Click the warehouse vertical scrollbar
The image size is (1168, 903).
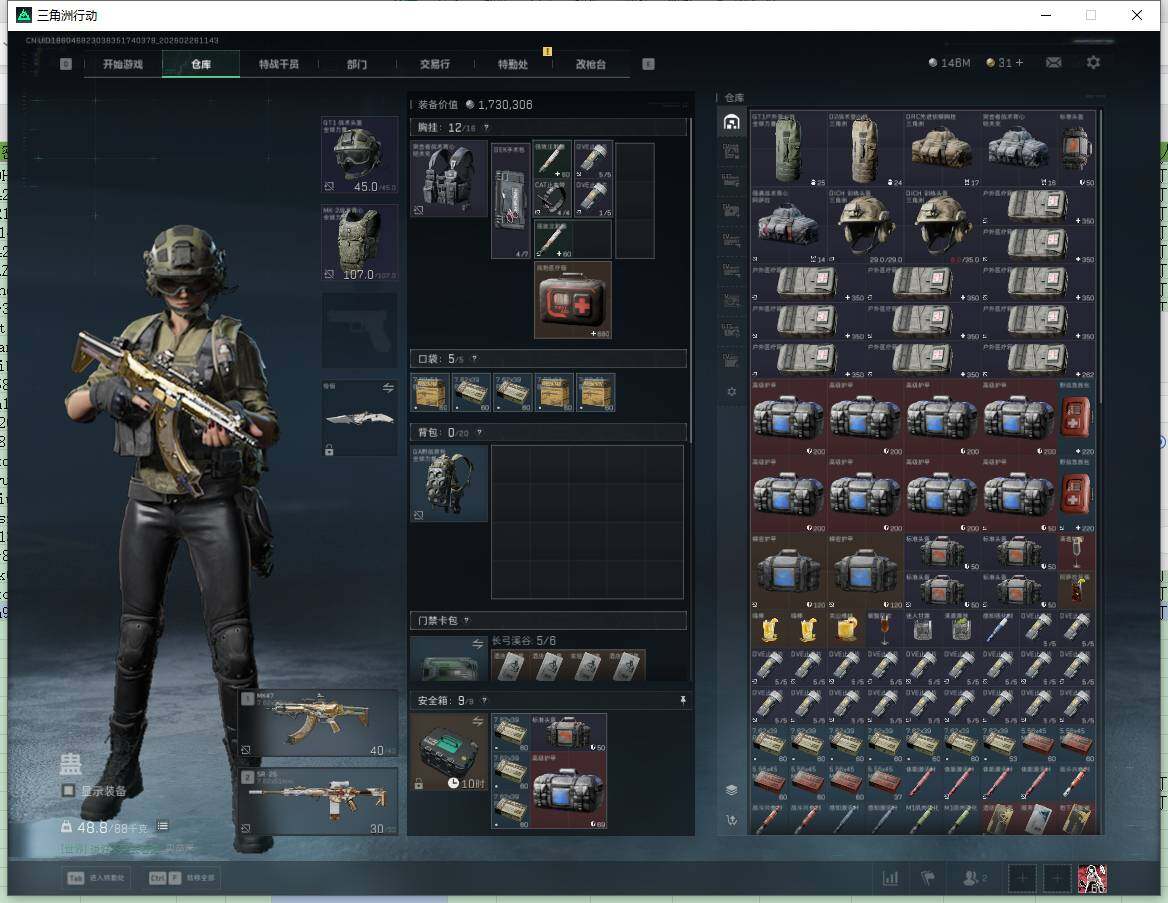point(1099,257)
